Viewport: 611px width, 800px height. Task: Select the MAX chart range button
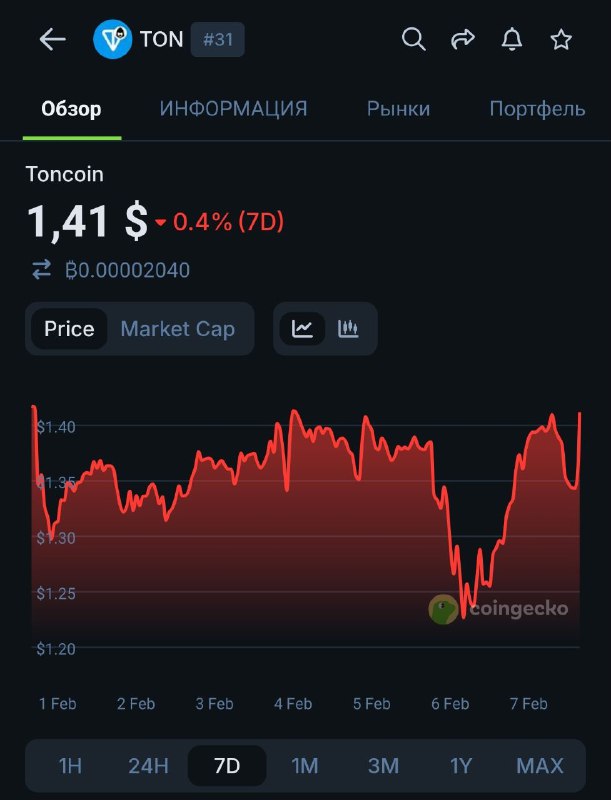click(x=539, y=765)
